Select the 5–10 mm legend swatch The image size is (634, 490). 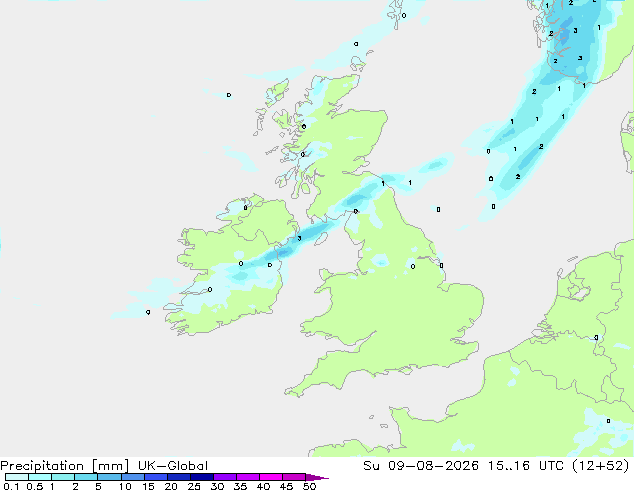pyautogui.click(x=109, y=477)
